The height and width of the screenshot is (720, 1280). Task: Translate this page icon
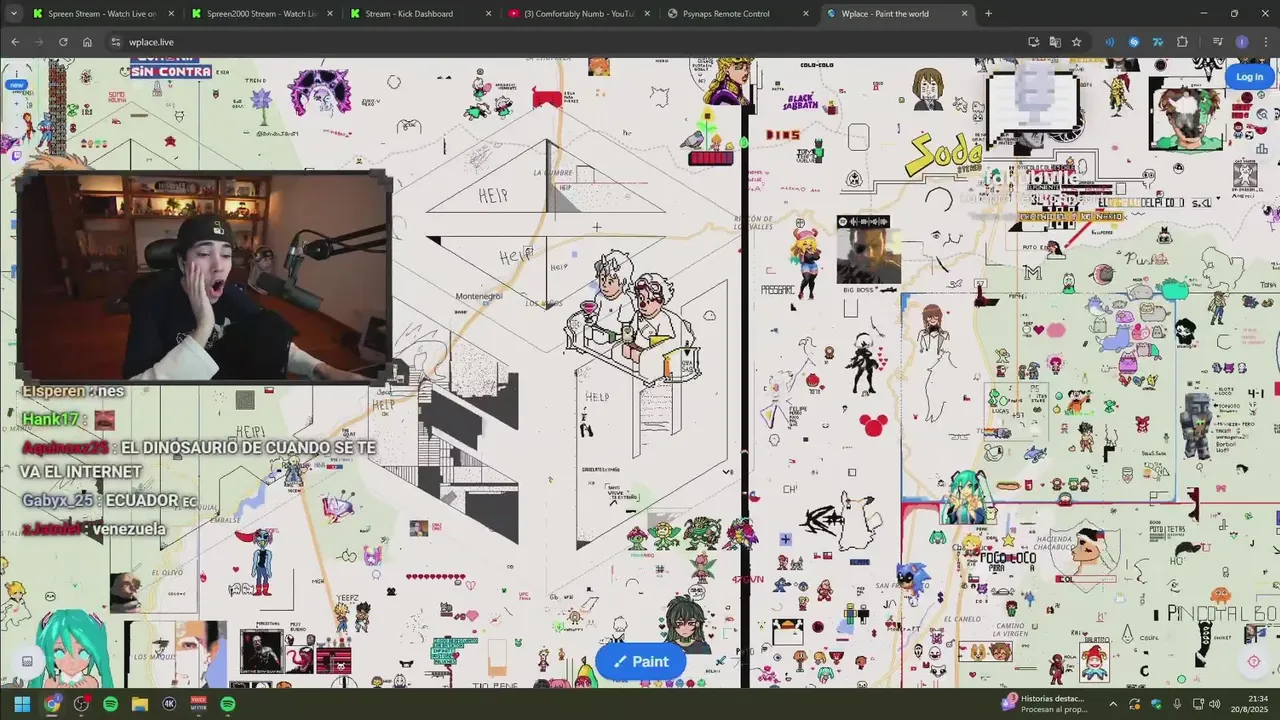1055,42
